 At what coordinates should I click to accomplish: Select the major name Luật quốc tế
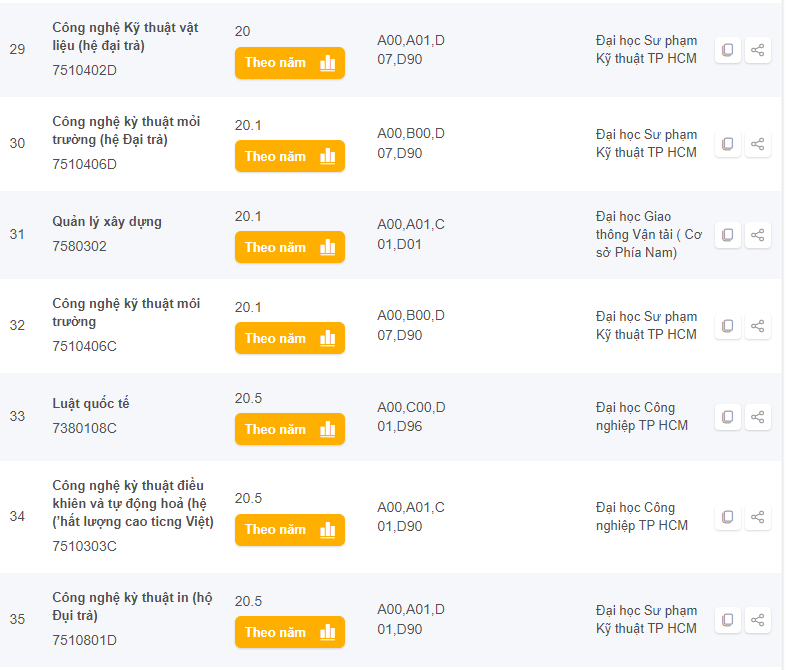coord(91,403)
